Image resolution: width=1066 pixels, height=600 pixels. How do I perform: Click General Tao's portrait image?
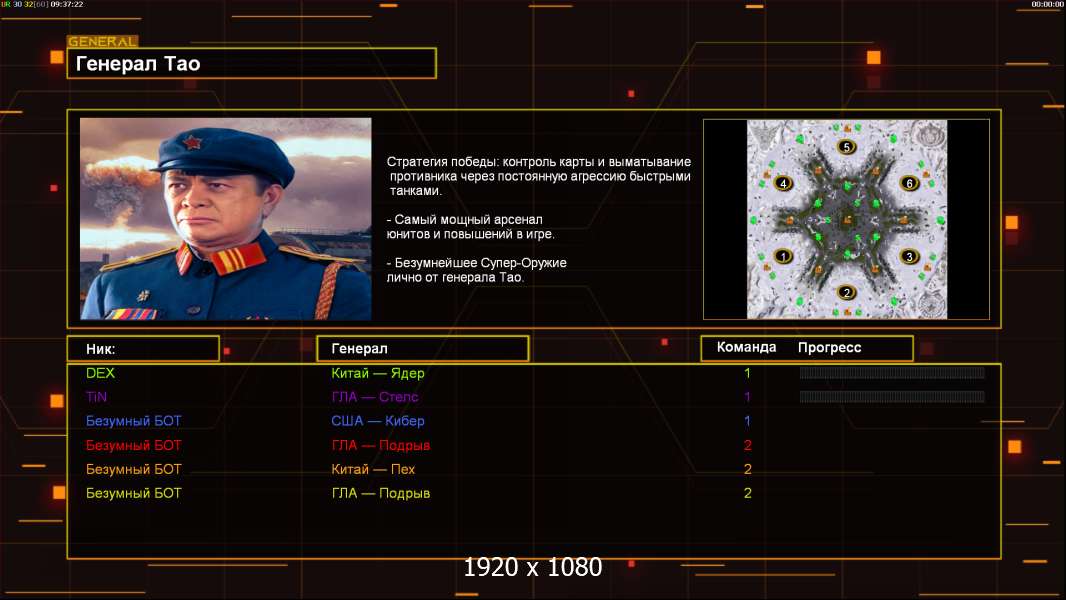click(x=226, y=219)
